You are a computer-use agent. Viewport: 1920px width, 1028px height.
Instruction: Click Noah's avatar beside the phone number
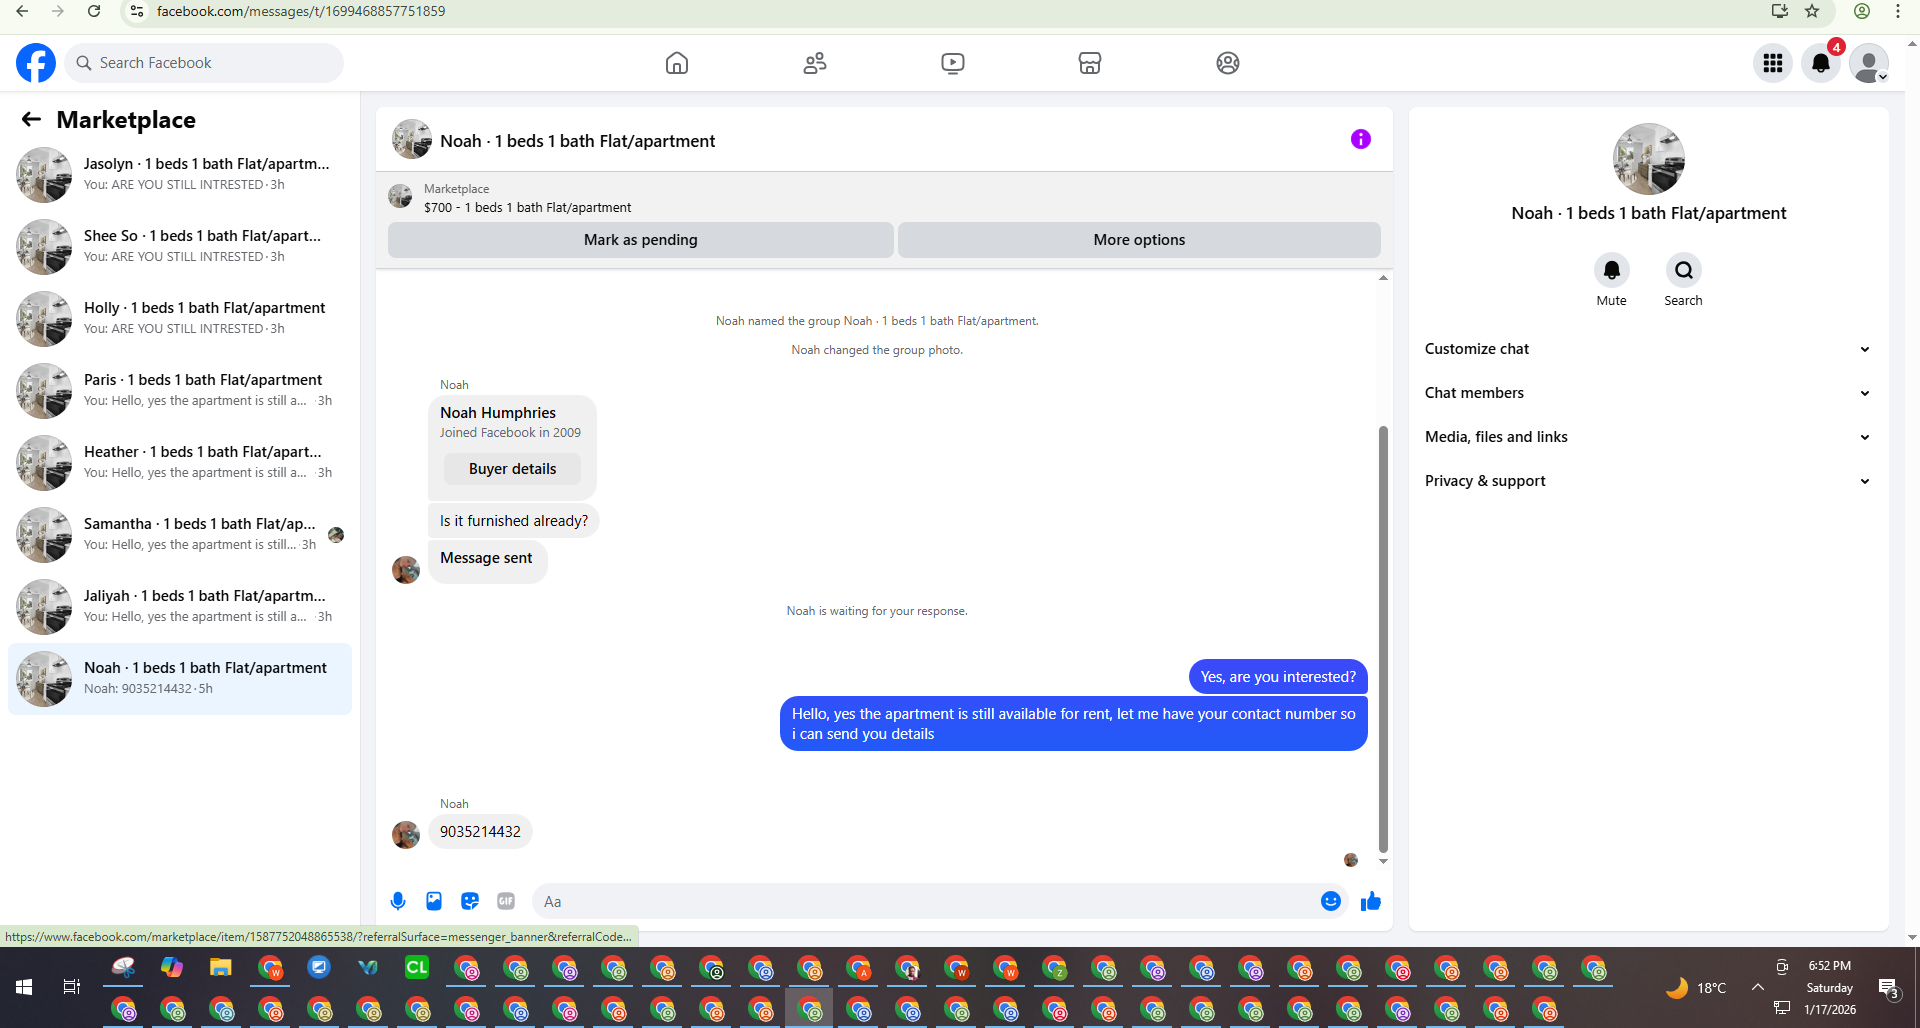[406, 835]
